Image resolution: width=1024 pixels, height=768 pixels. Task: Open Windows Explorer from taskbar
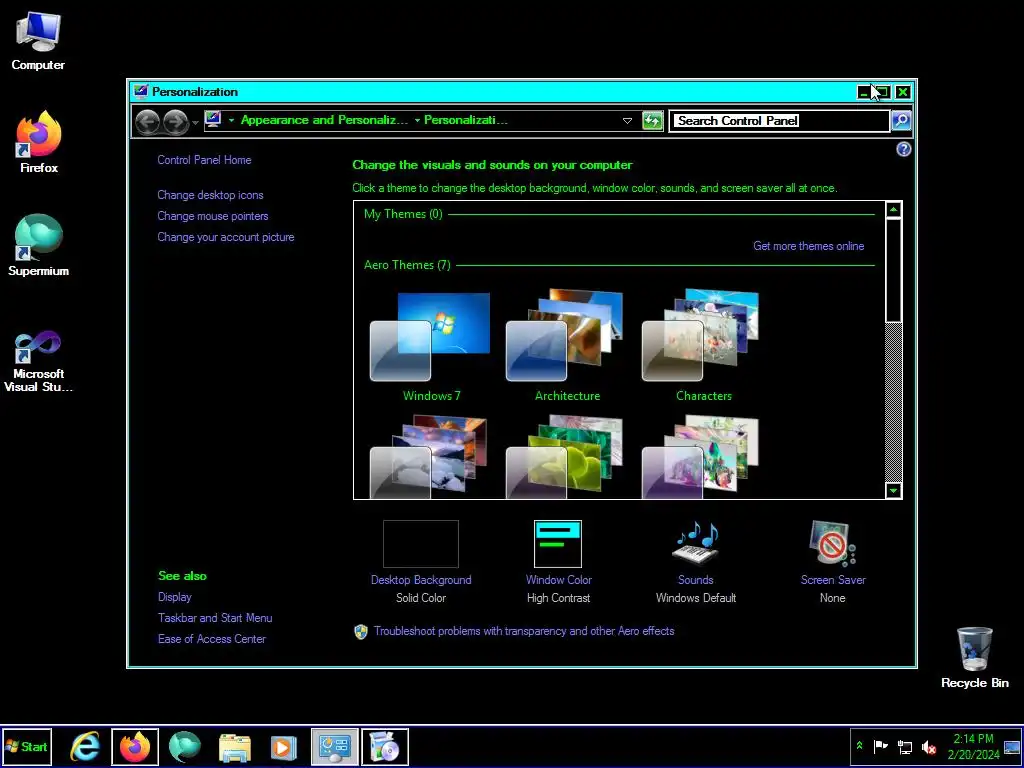coord(234,747)
